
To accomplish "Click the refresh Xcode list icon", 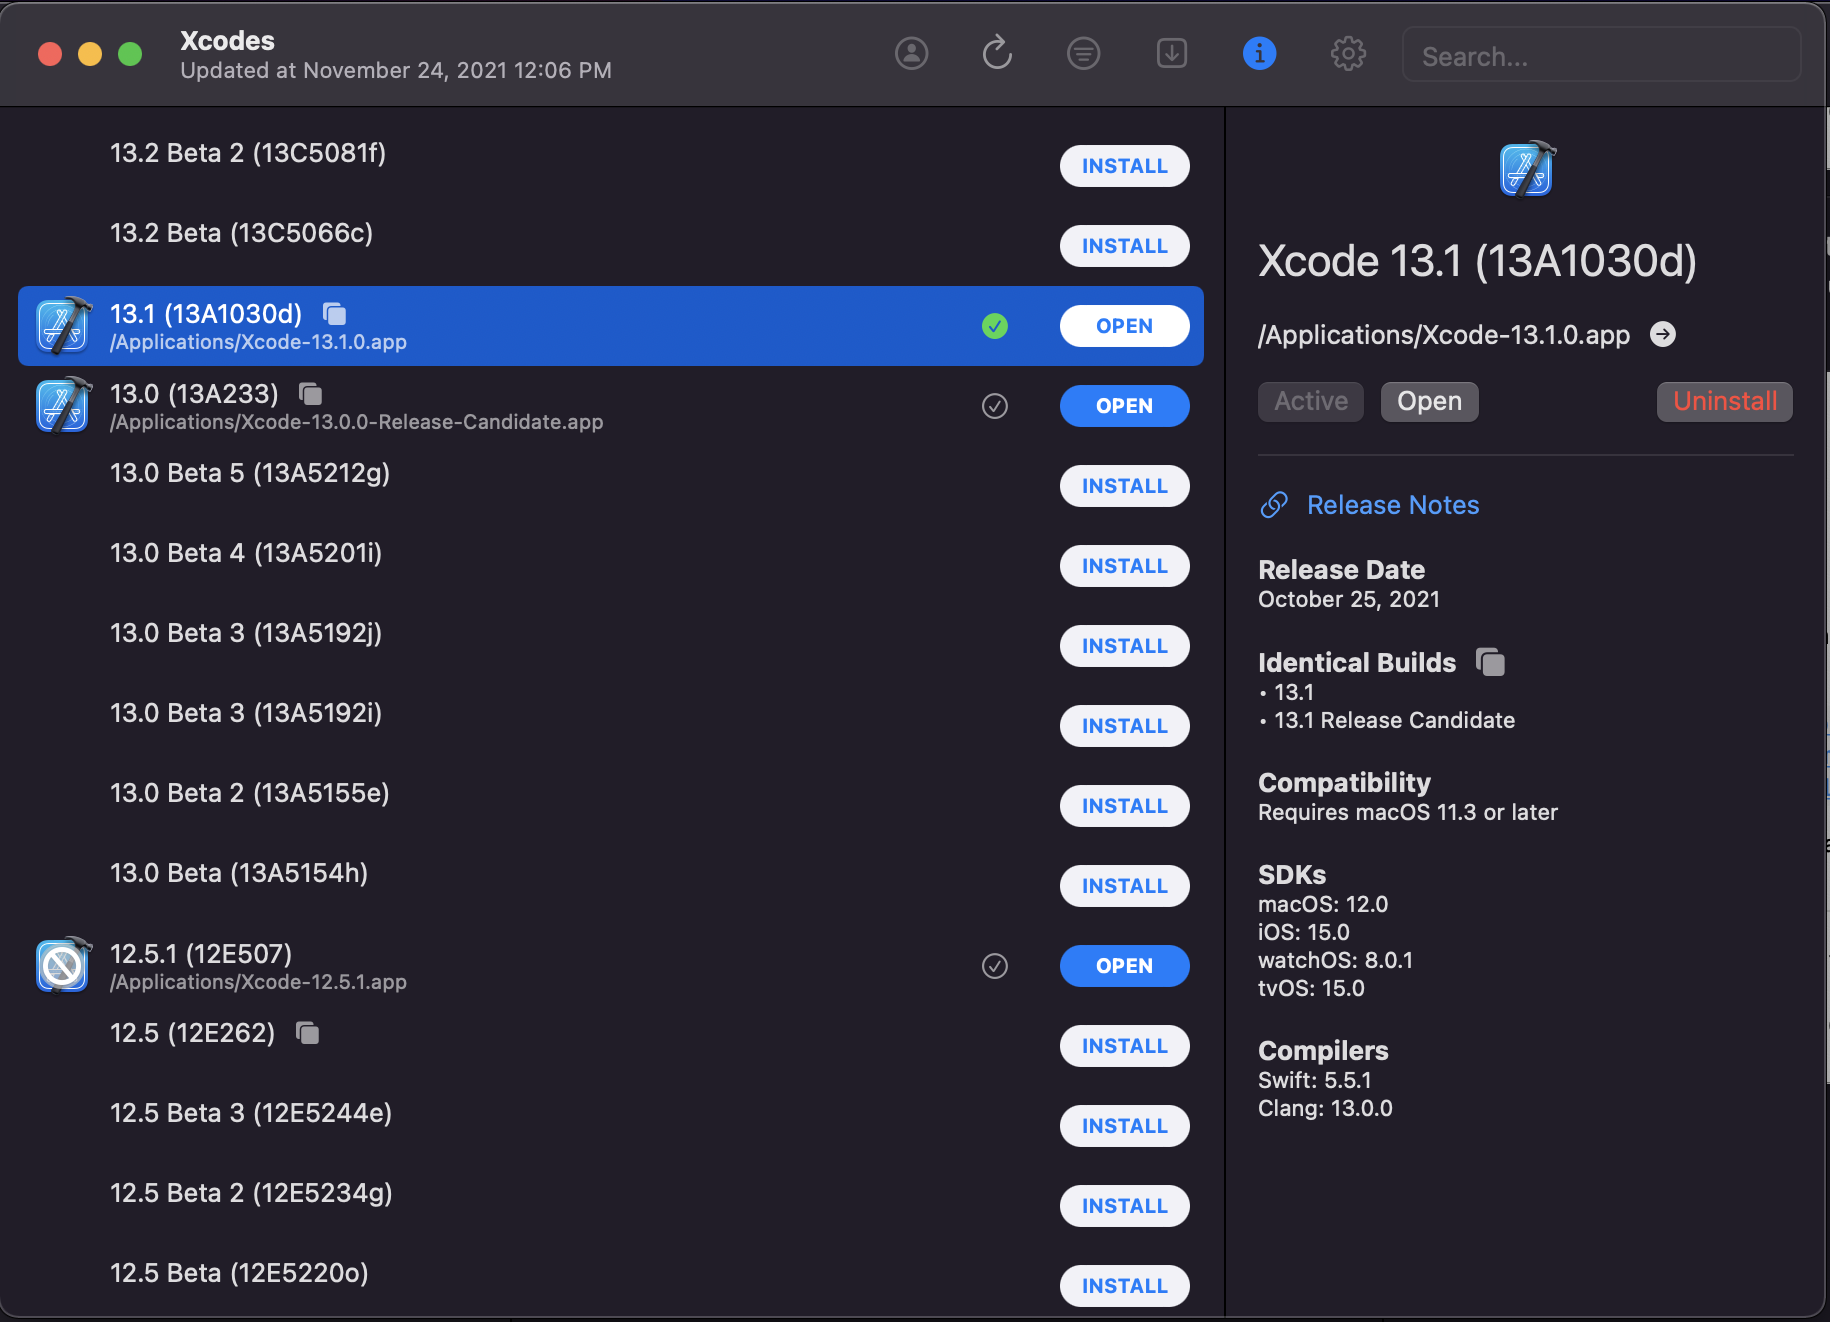I will tap(997, 53).
